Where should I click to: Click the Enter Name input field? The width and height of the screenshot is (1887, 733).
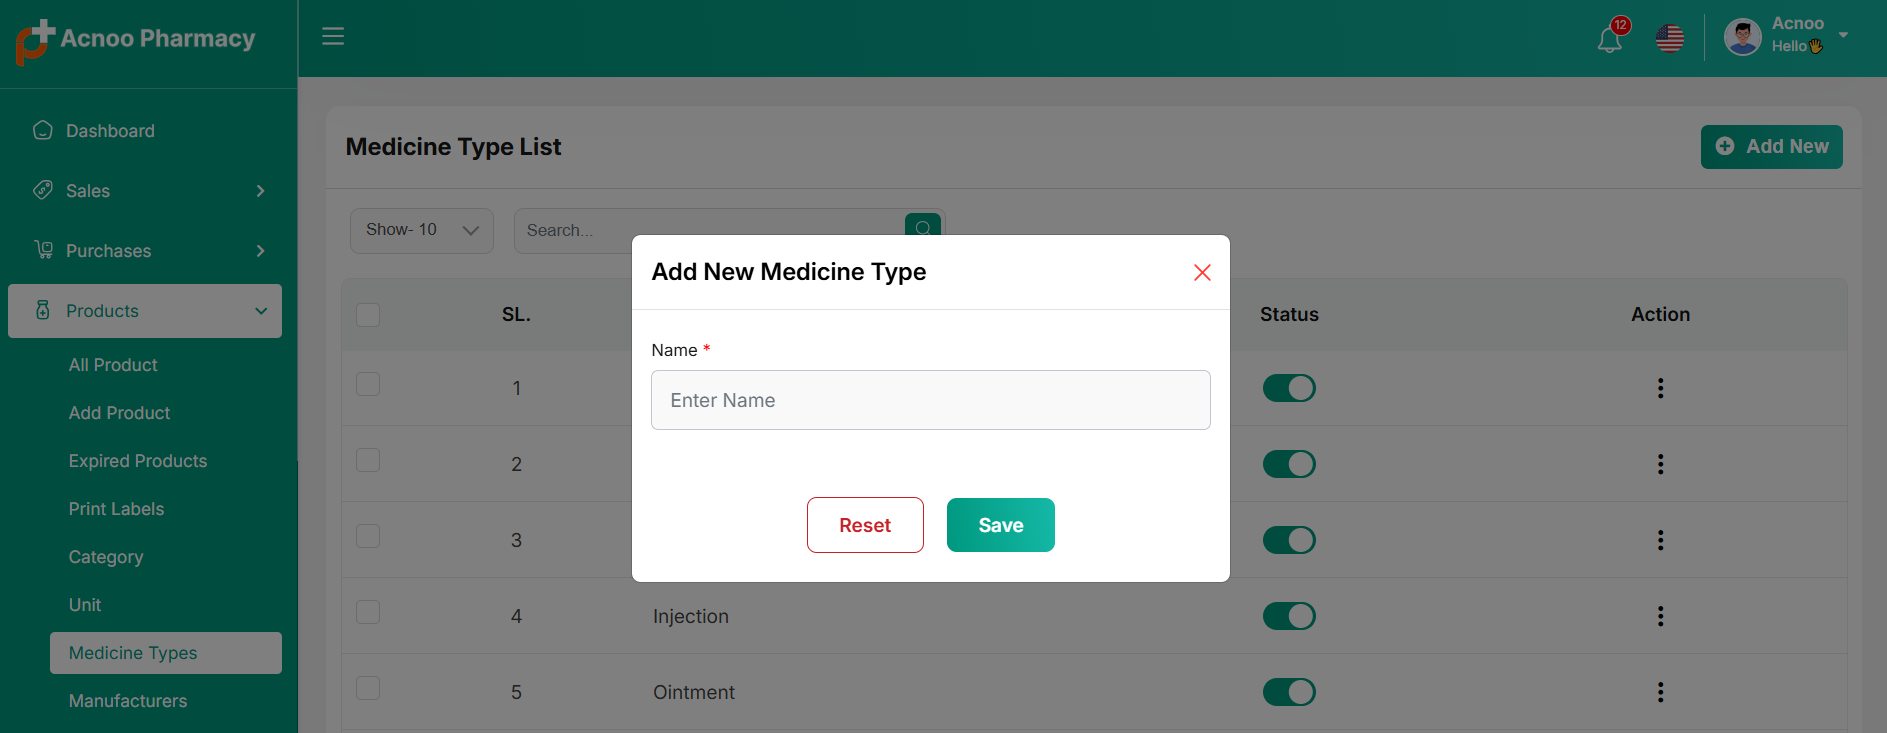[930, 400]
